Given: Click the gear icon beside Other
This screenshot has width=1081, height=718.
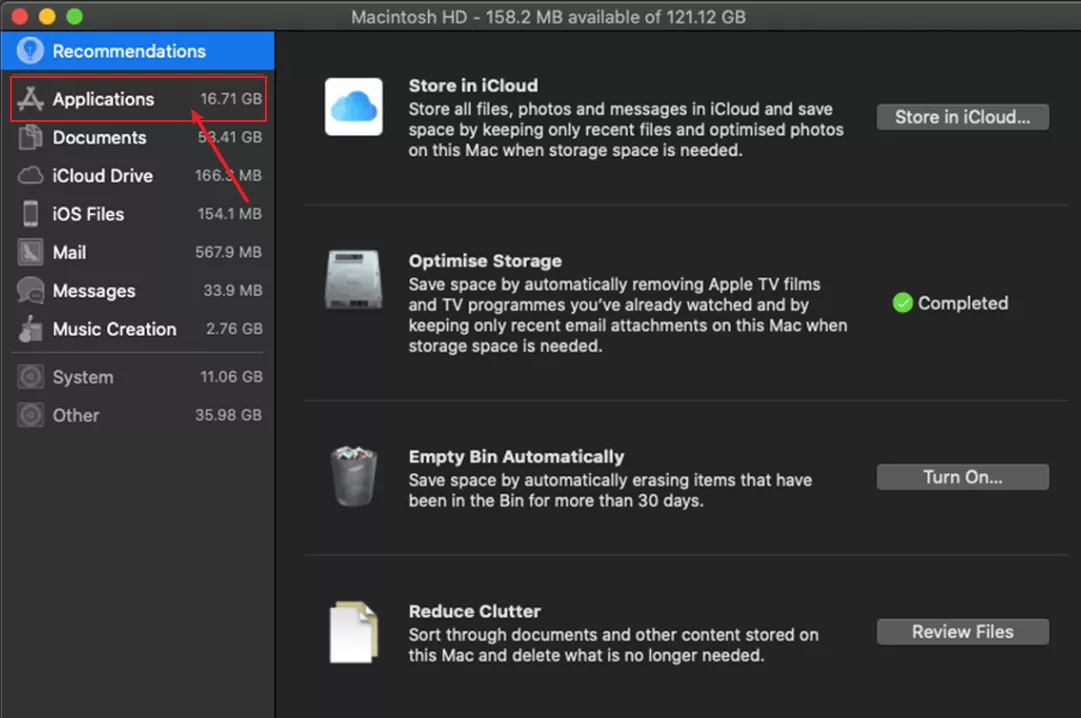Looking at the screenshot, I should (x=30, y=415).
